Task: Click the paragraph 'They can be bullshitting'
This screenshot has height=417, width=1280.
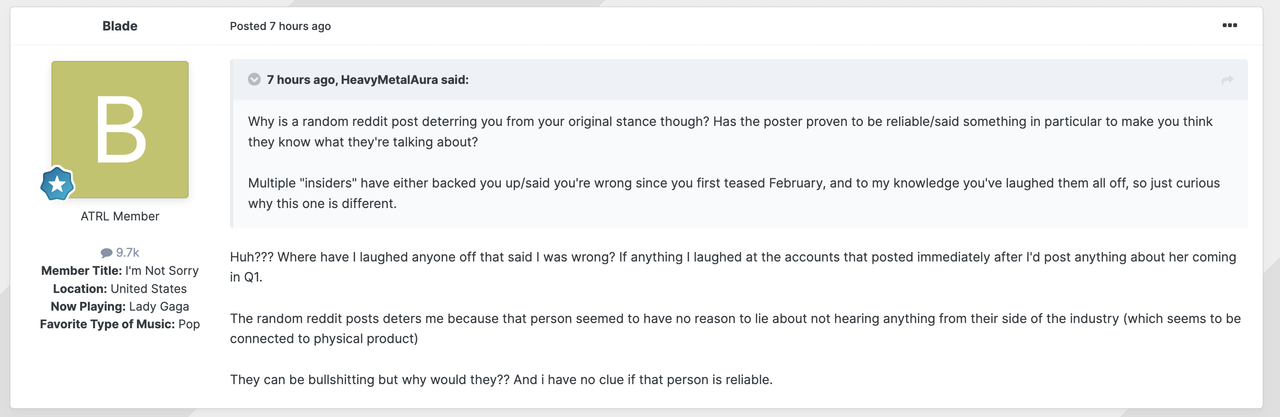Action: click(501, 380)
